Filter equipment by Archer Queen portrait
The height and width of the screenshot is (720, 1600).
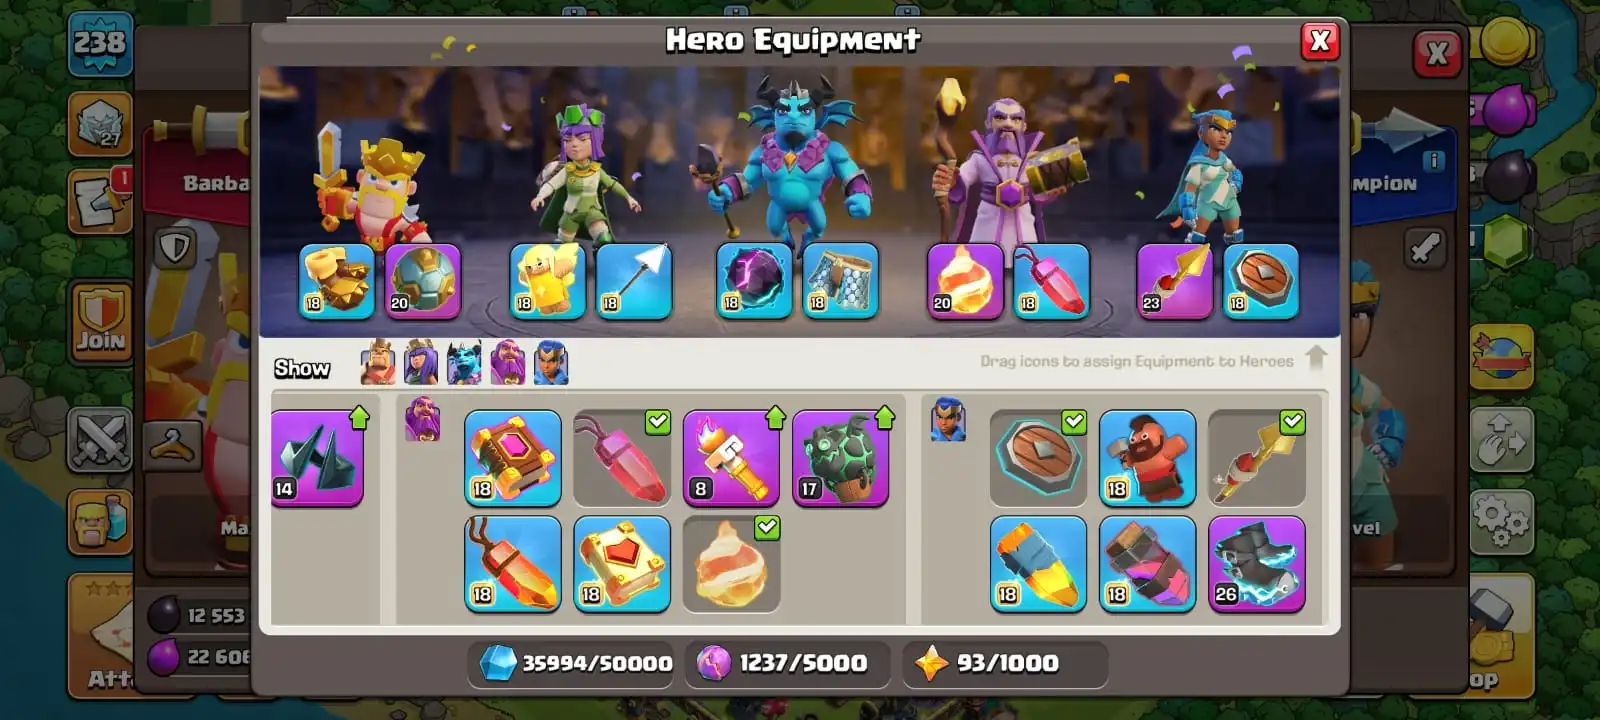coord(421,363)
